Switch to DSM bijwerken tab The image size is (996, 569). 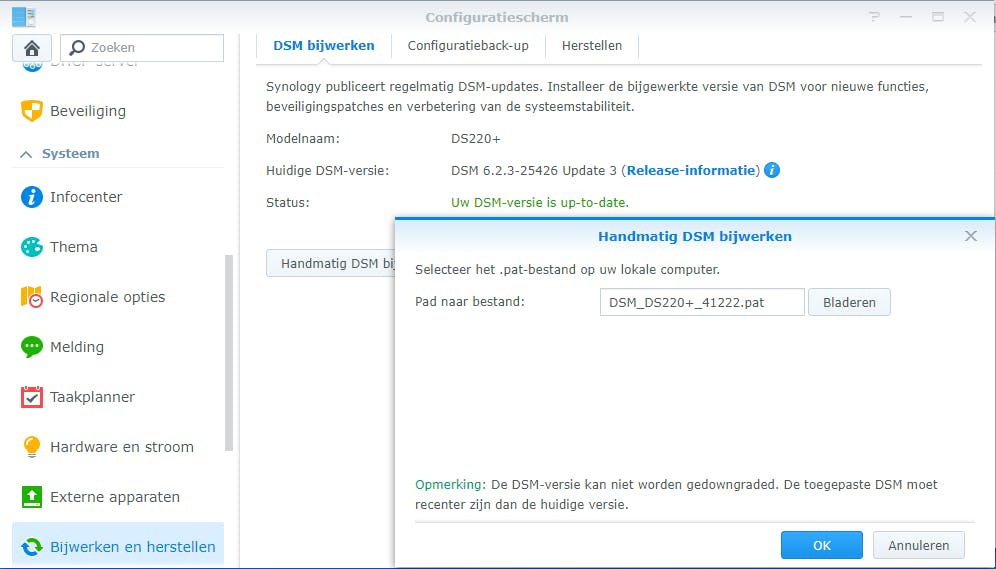323,46
